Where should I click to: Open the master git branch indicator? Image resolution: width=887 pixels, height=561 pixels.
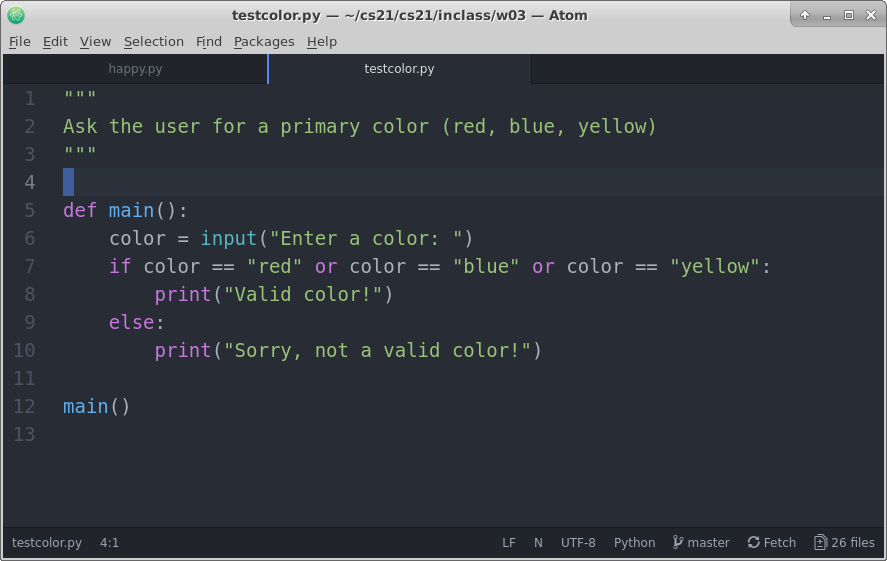pos(701,542)
